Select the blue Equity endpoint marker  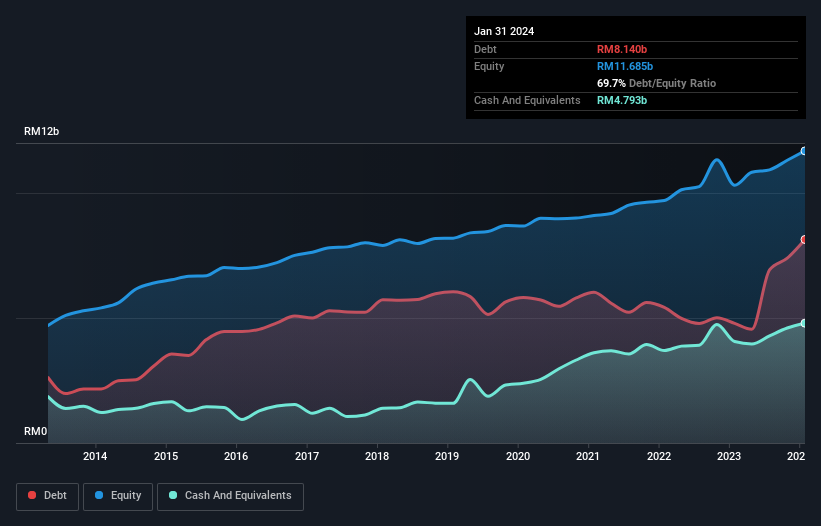point(804,151)
